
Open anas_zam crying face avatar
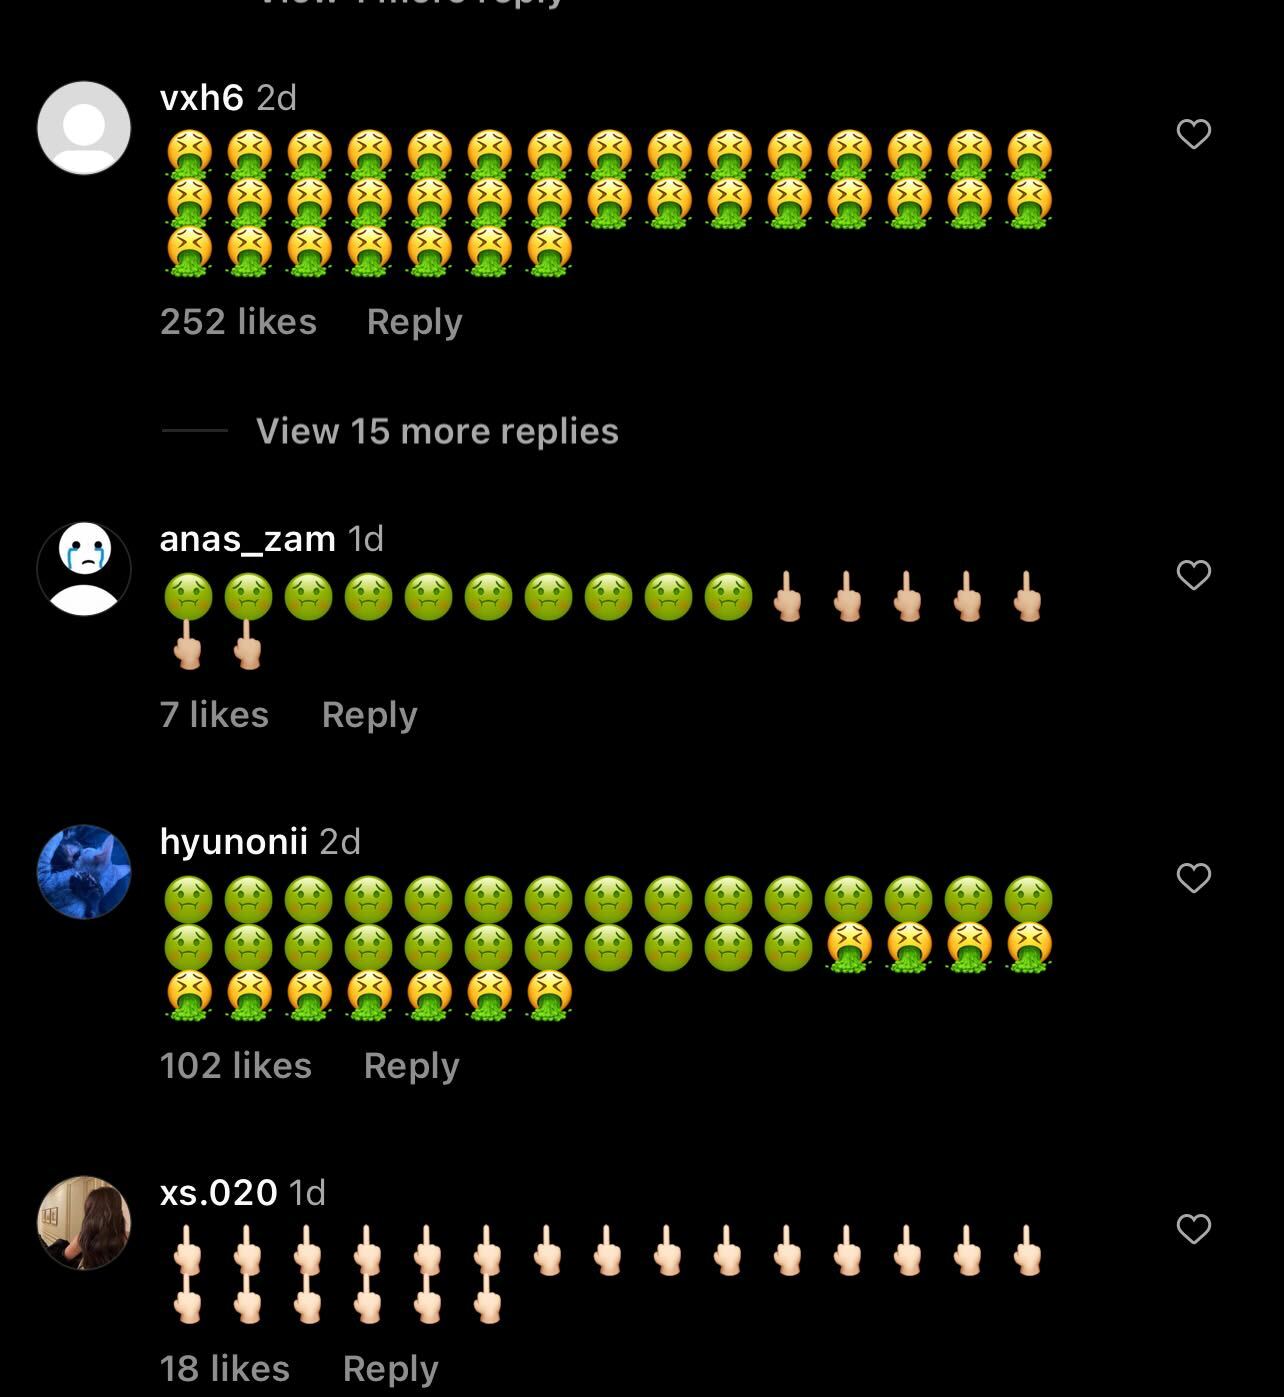[x=84, y=569]
